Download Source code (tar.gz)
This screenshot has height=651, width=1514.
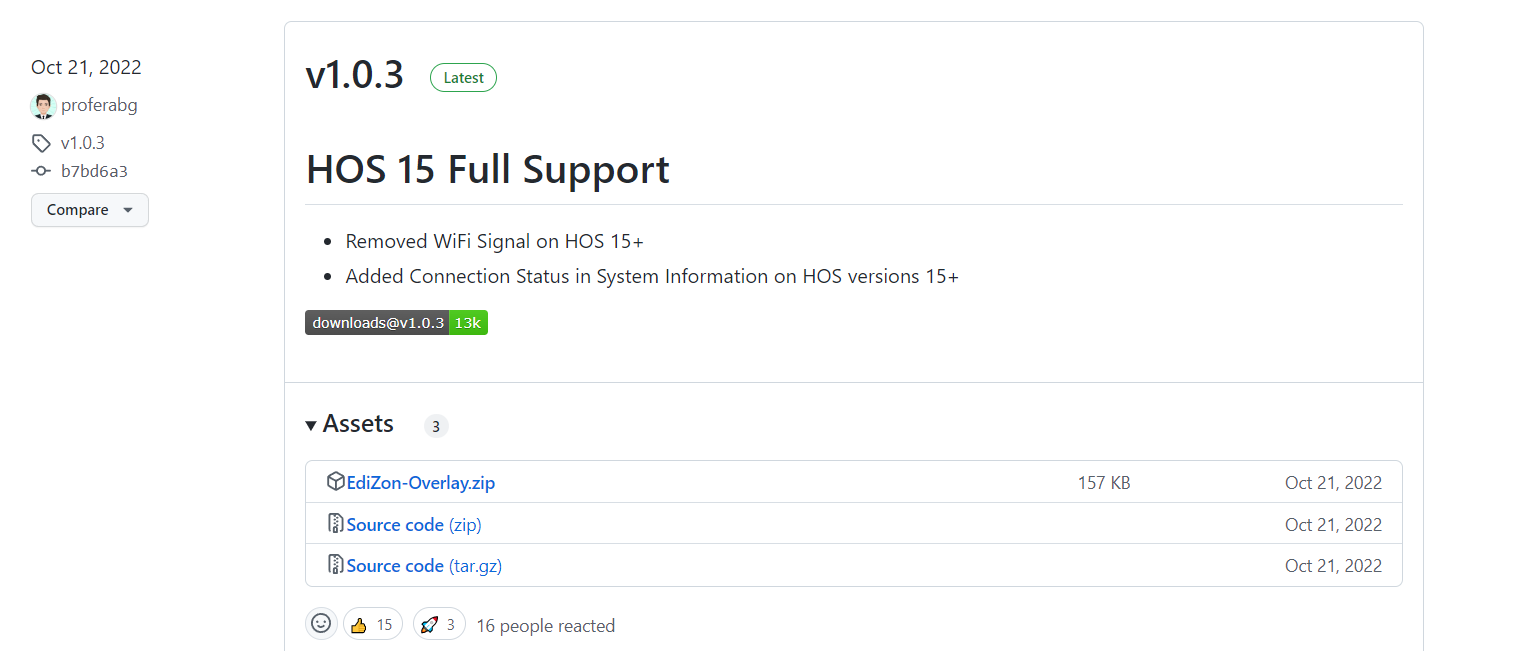point(424,566)
